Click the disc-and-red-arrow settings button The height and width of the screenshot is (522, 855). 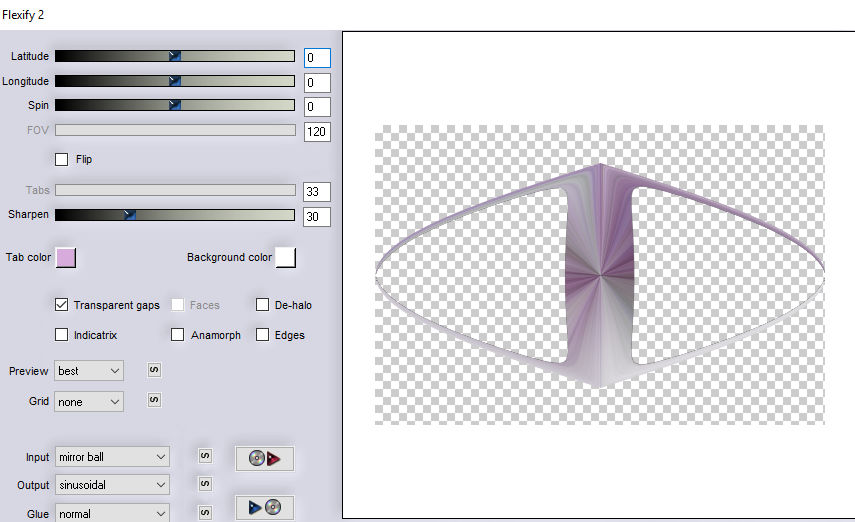point(264,458)
